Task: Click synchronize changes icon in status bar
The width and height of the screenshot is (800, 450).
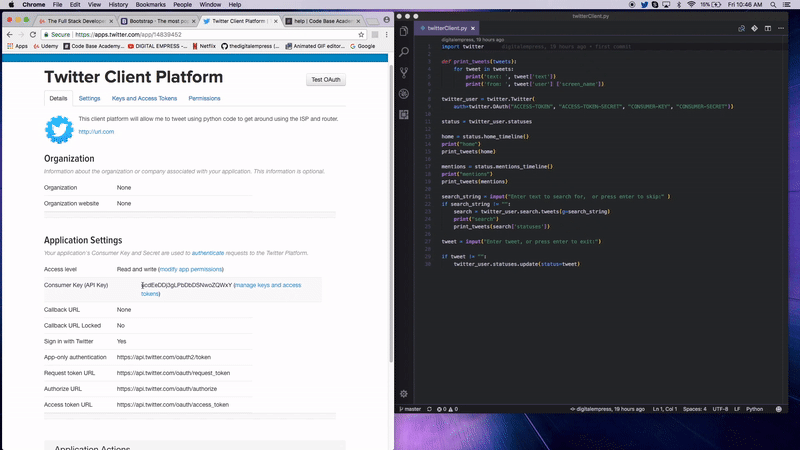Action: 429,409
